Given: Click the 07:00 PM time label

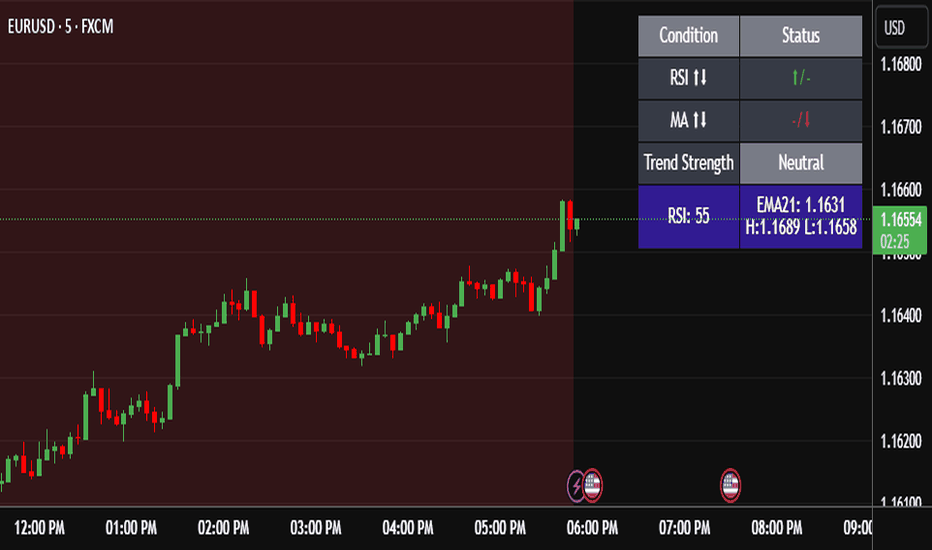Looking at the screenshot, I should click(684, 528).
